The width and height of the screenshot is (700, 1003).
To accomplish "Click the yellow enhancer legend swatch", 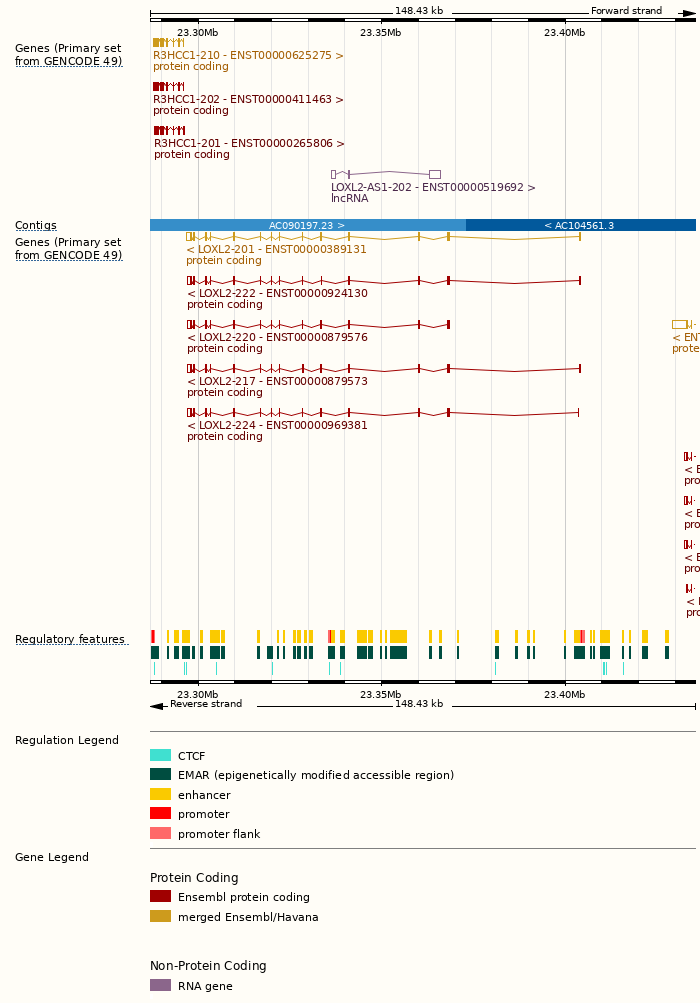I will point(160,795).
